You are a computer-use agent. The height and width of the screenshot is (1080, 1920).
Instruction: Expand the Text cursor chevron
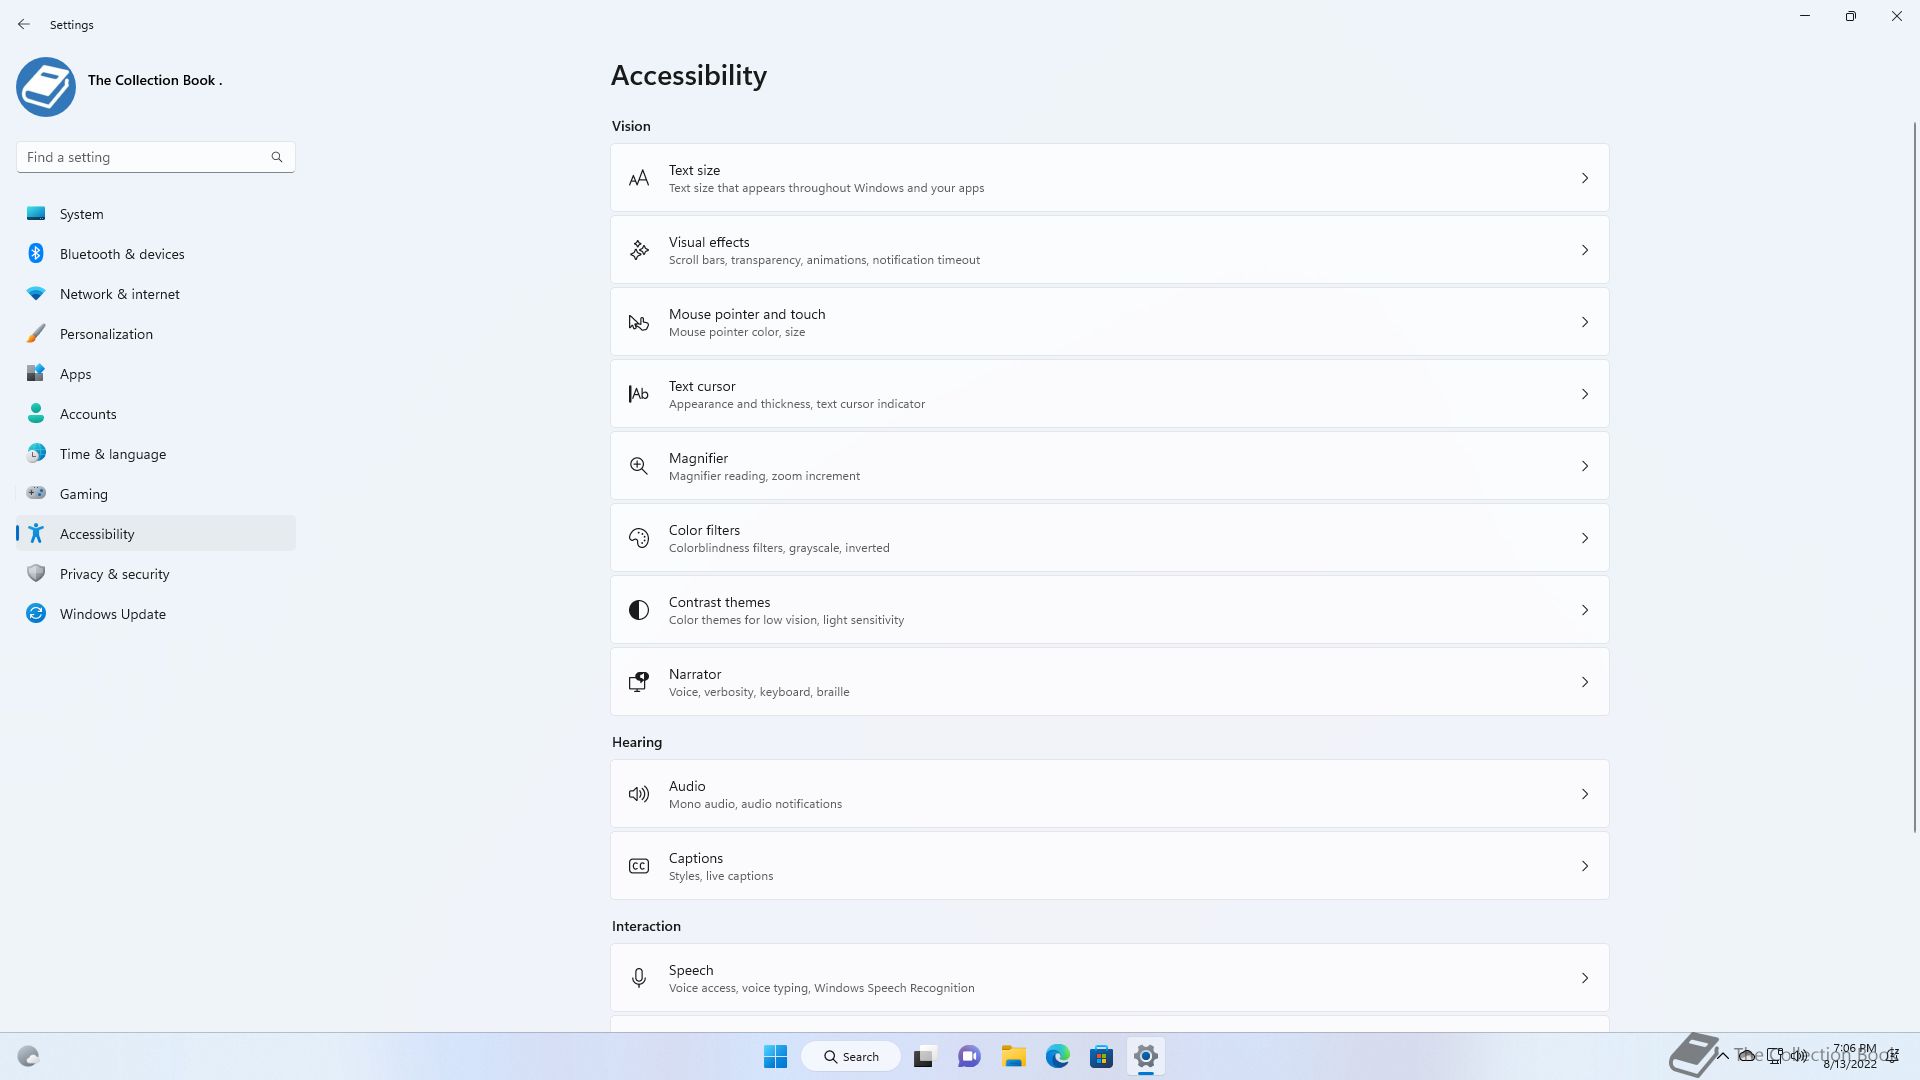1585,394
